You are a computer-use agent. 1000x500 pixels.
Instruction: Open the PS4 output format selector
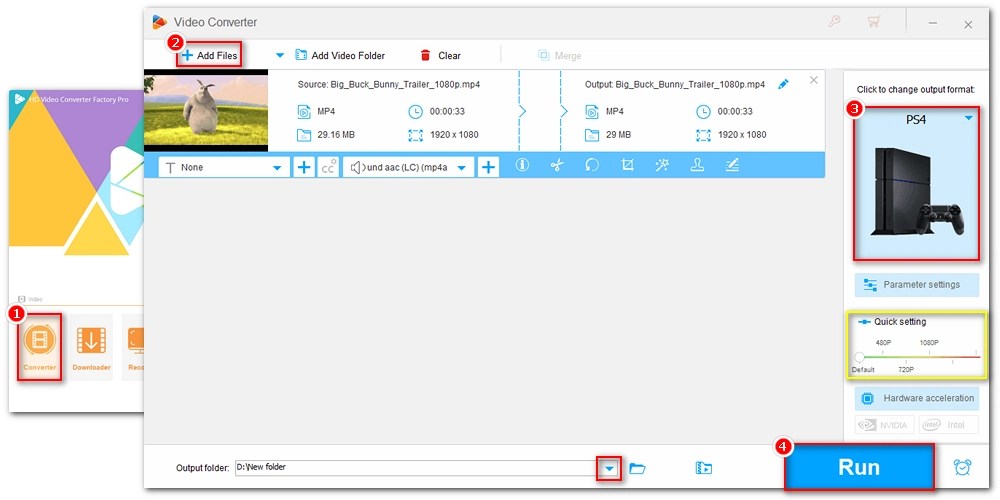click(x=916, y=183)
